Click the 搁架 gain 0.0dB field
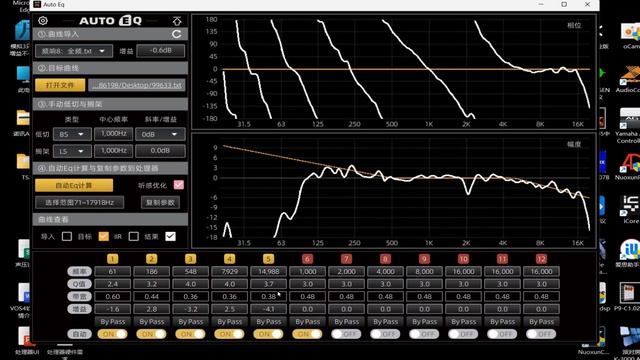 point(160,151)
